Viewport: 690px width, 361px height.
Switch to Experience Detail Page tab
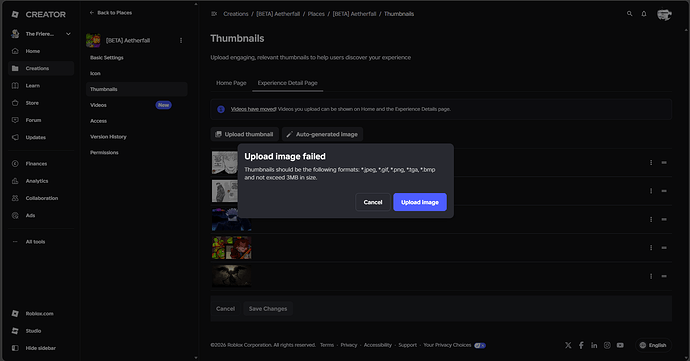click(287, 83)
